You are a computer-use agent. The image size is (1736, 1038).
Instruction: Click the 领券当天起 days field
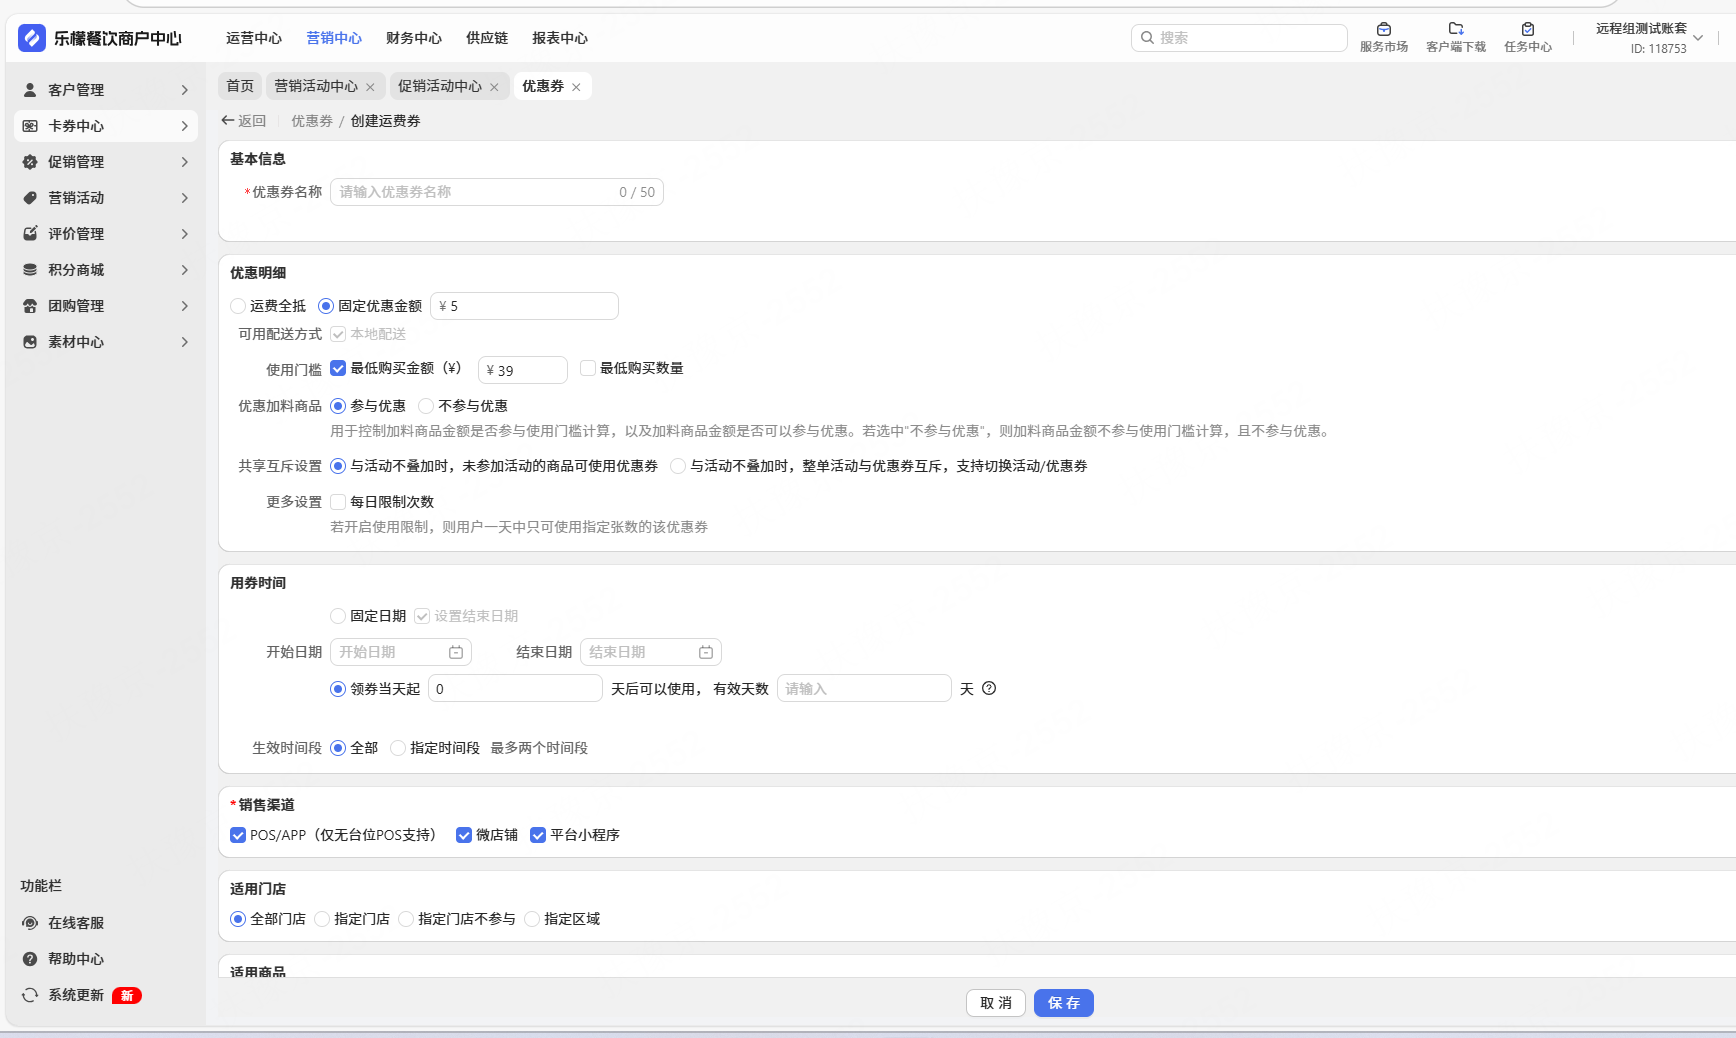click(516, 688)
